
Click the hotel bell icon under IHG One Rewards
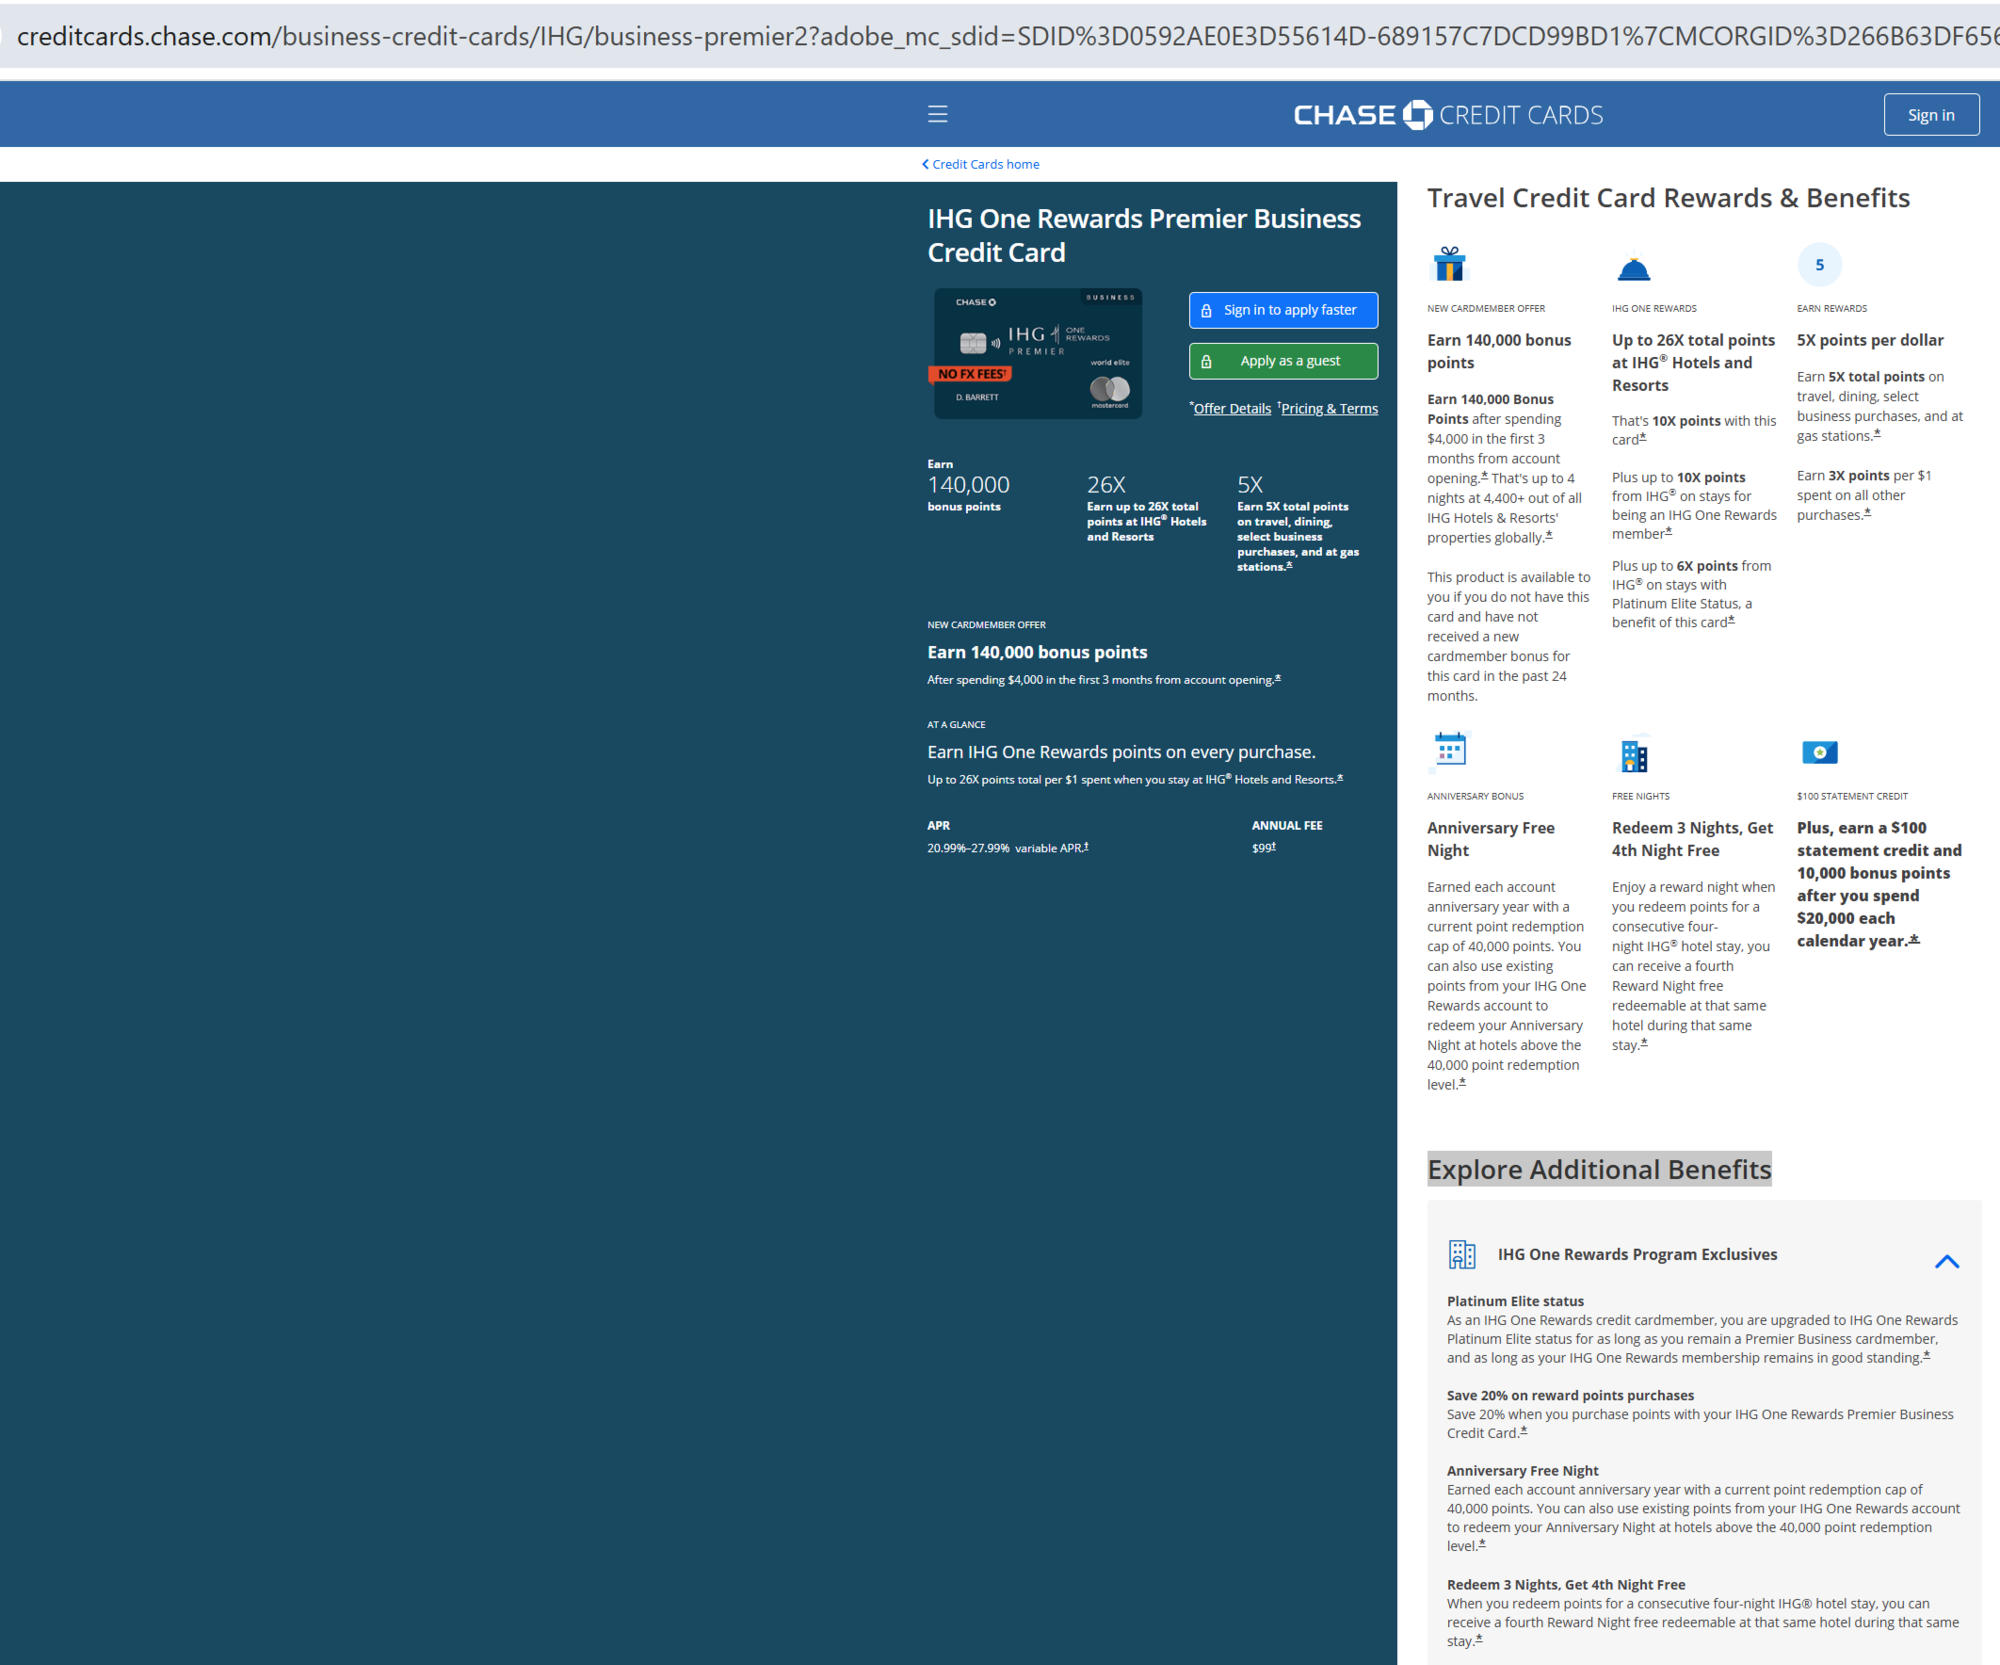tap(1634, 266)
